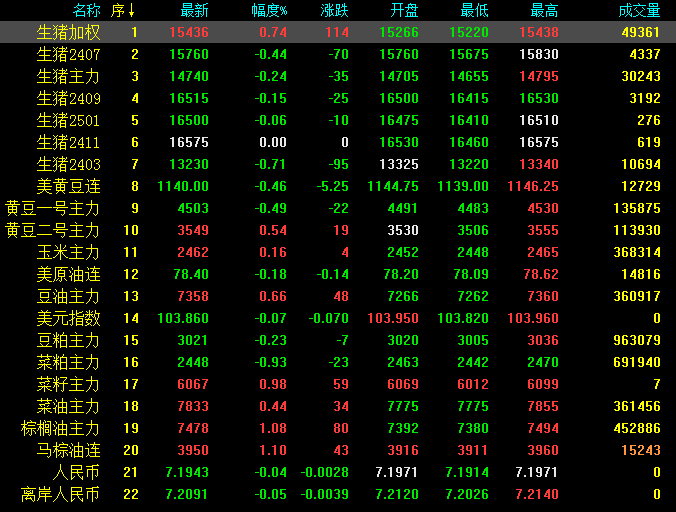Open the 生猪2501 contract
This screenshot has width=676, height=512.
pos(69,120)
